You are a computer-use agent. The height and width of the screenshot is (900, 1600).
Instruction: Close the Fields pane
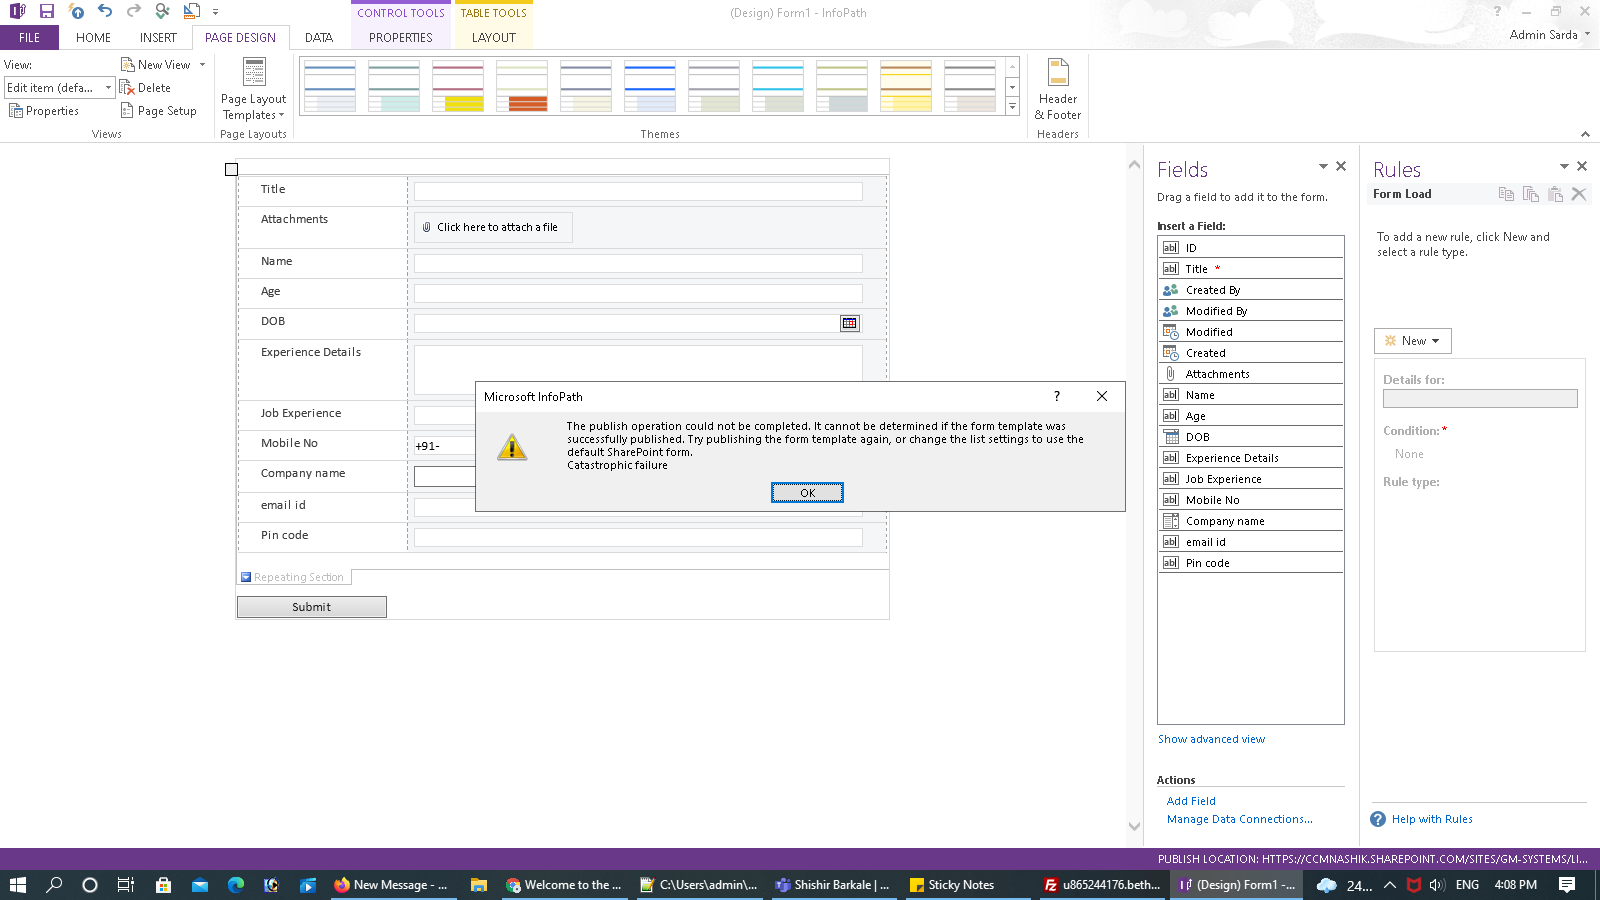[x=1341, y=166]
